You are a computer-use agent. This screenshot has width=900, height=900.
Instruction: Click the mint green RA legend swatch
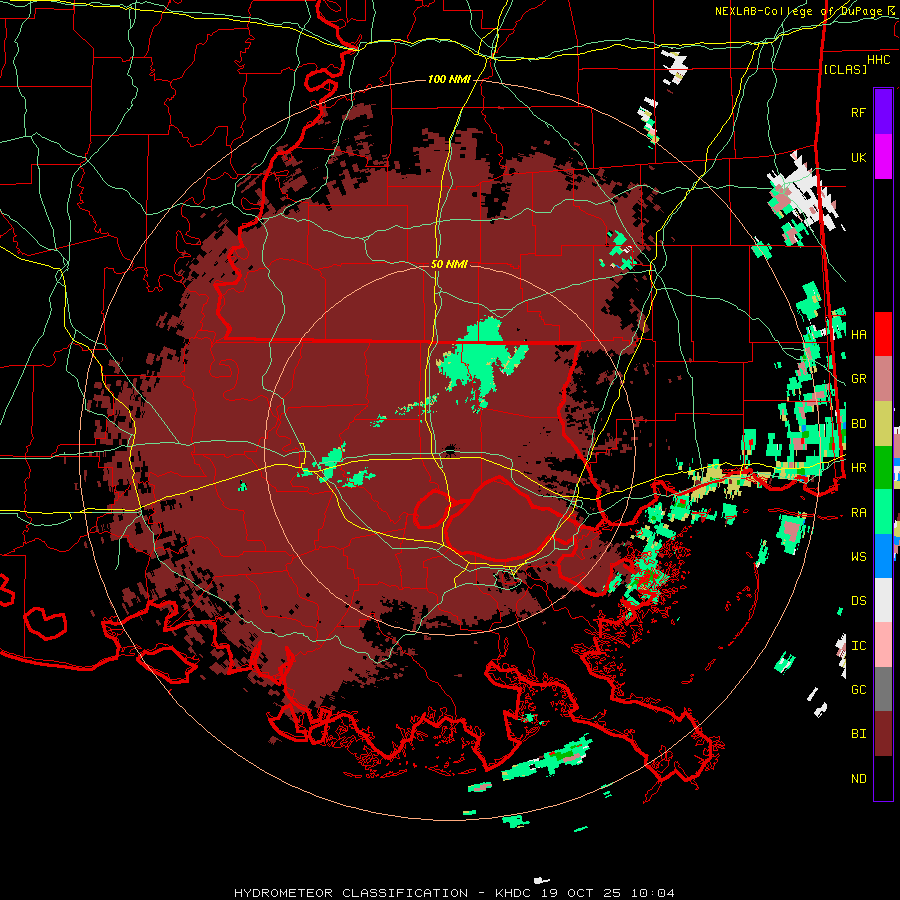[x=883, y=512]
